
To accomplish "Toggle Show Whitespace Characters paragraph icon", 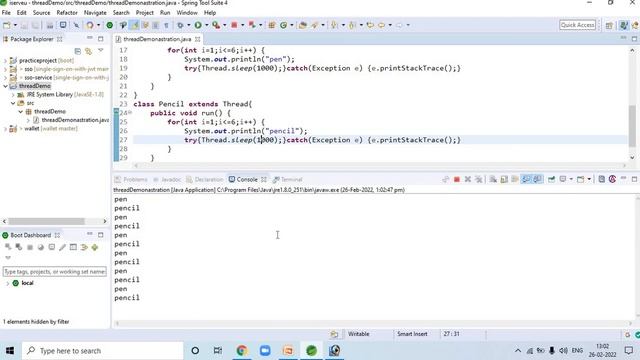I will (x=166, y=25).
